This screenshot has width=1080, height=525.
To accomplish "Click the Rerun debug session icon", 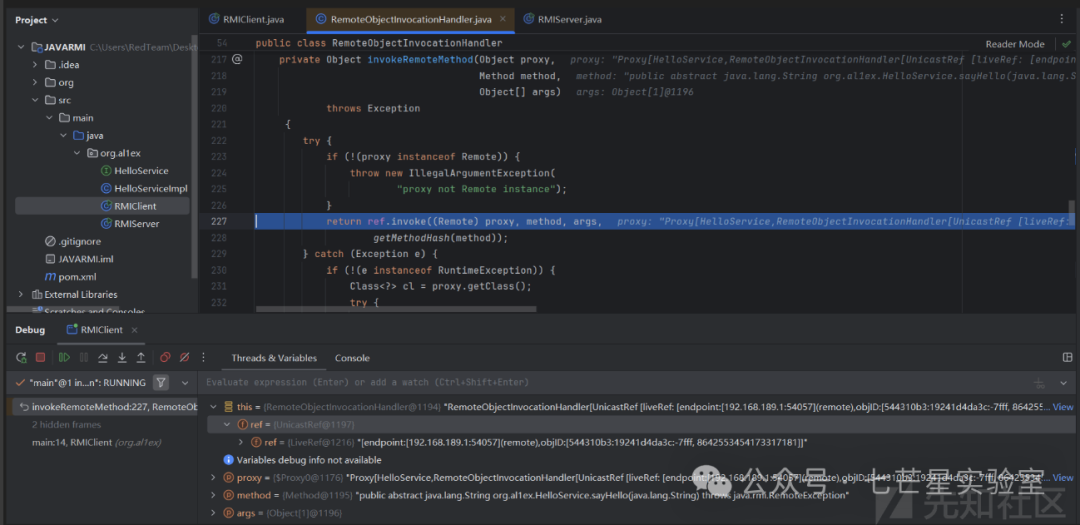I will point(21,358).
